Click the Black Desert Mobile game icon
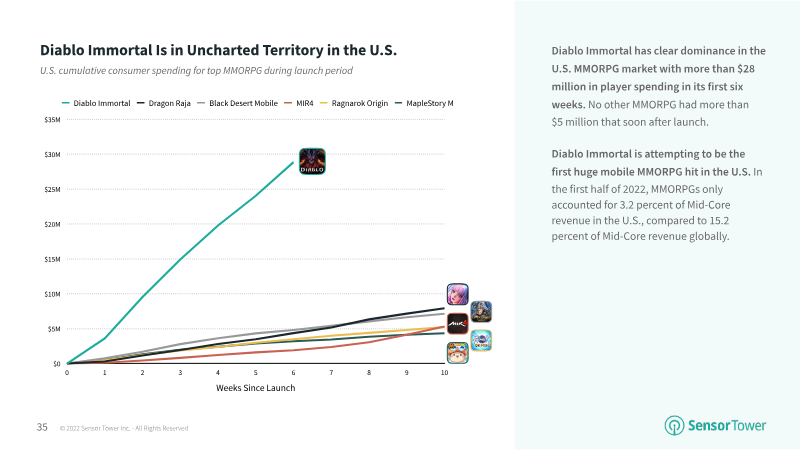 coord(481,312)
